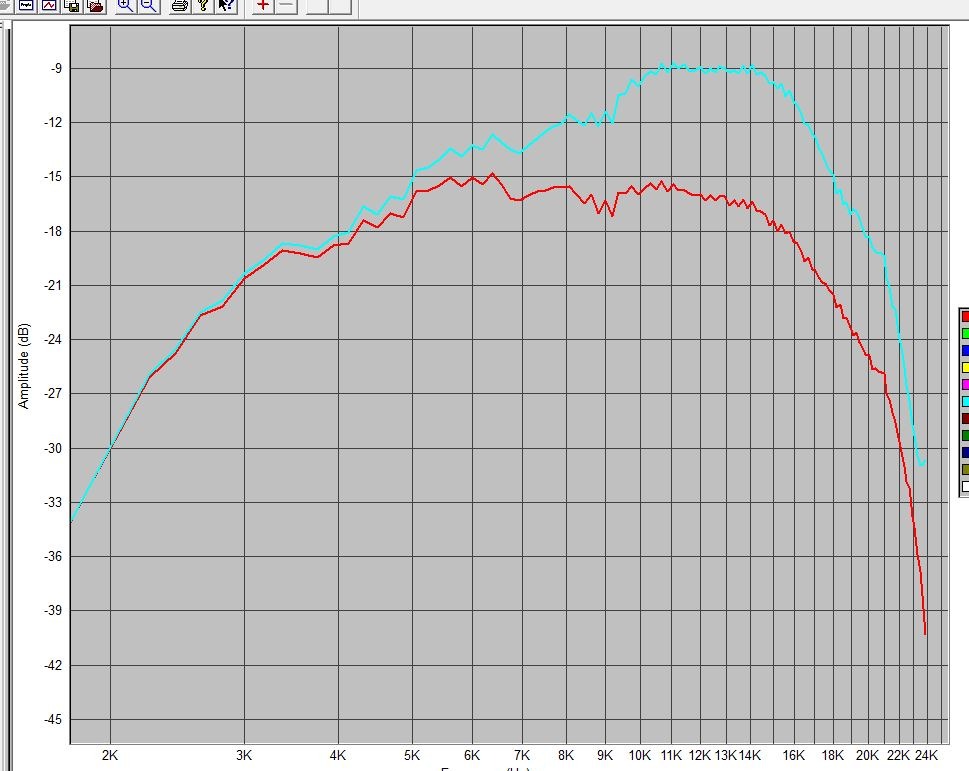Viewport: 969px width, 771px height.
Task: Click the signal/profile display icon in toolbar
Action: tap(26, 5)
